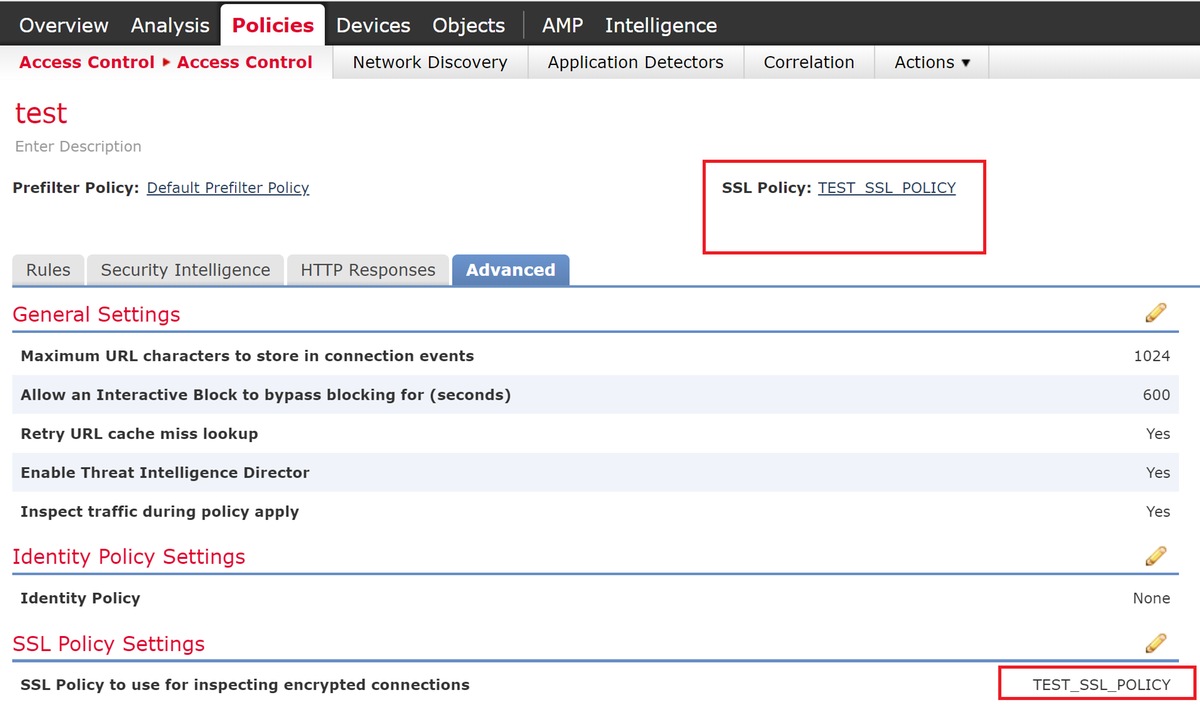Edit Identity Policy Settings via pencil icon
Screen dimensions: 1200x706
pyautogui.click(x=1156, y=555)
